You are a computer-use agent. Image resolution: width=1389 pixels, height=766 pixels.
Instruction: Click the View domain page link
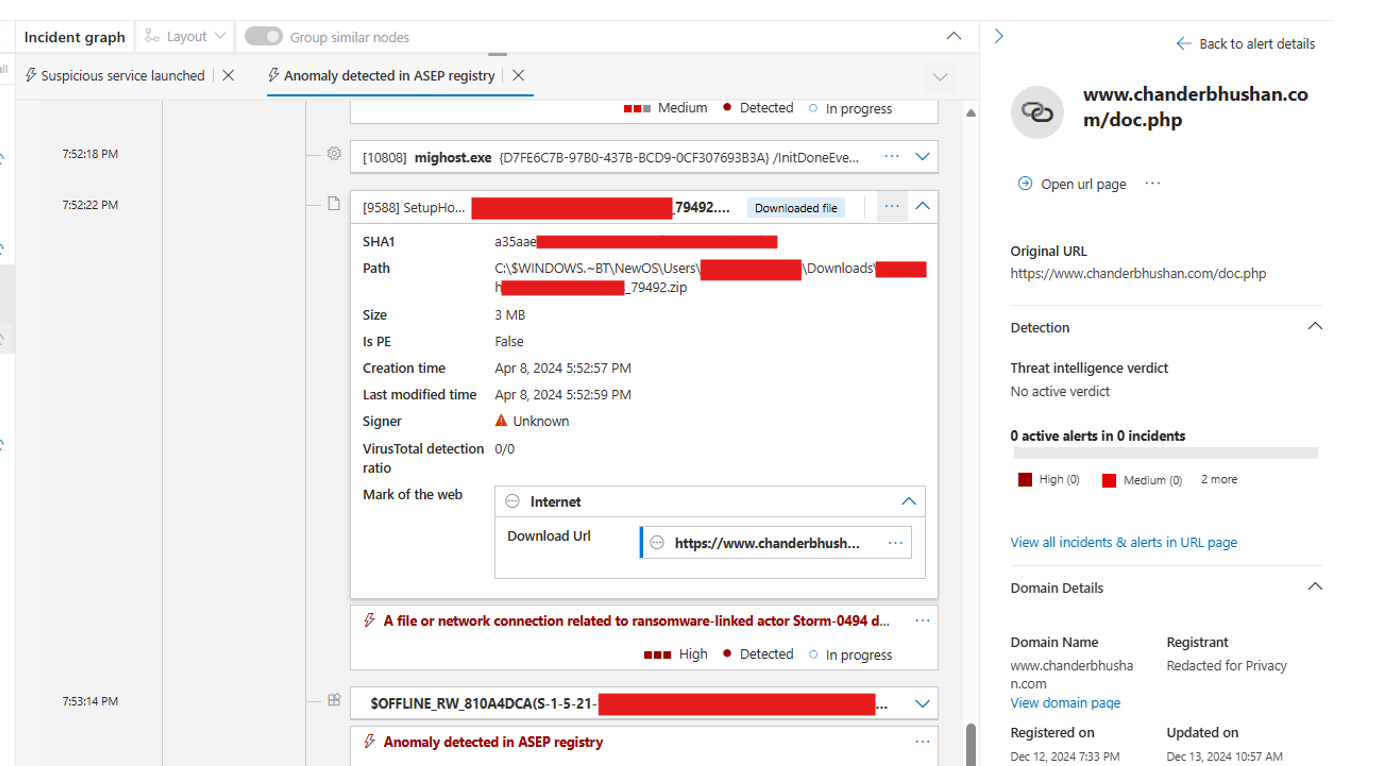click(x=1065, y=703)
